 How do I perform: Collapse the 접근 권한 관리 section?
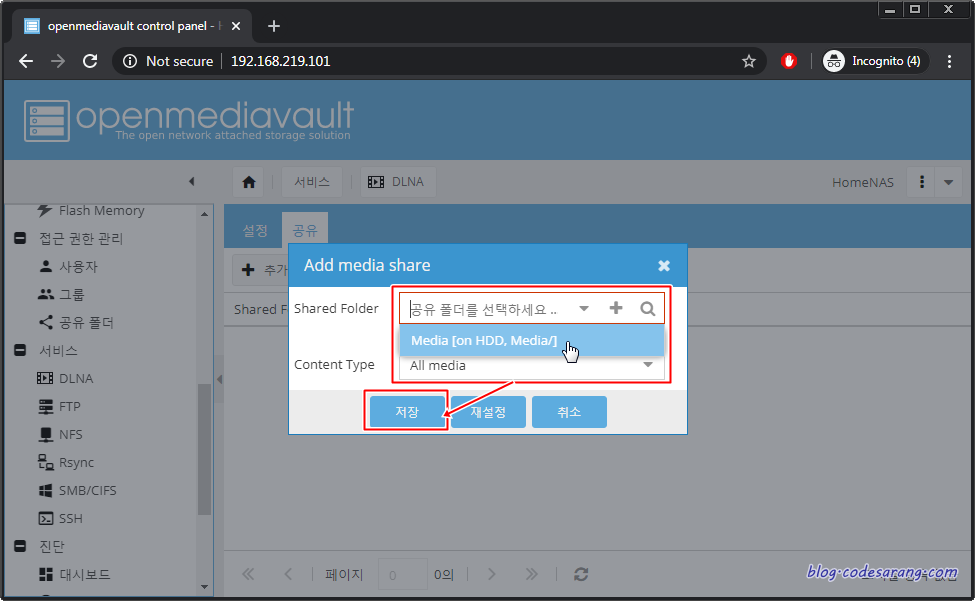(x=20, y=238)
